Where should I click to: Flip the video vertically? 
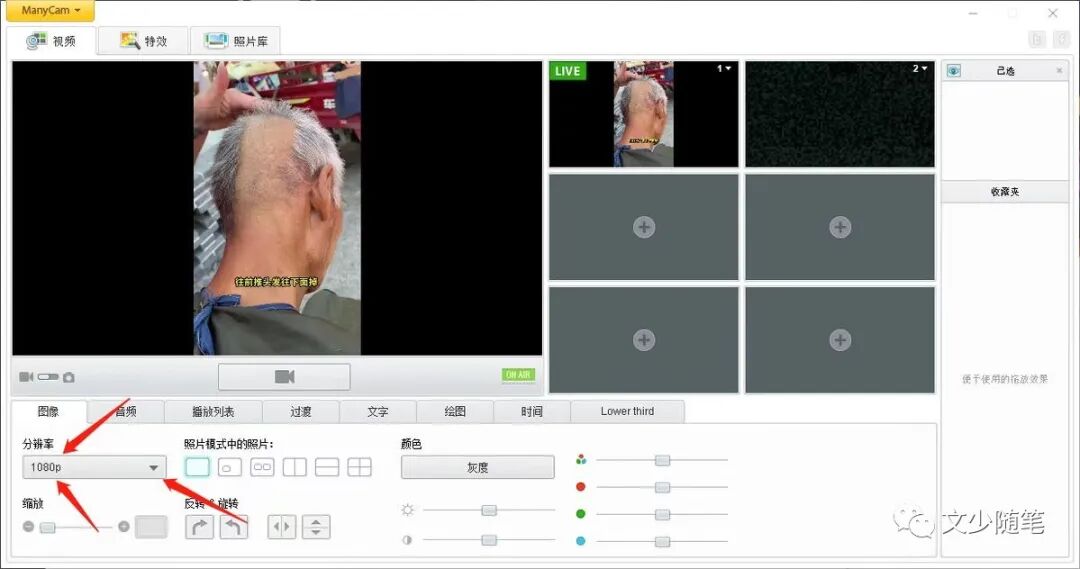[x=315, y=527]
